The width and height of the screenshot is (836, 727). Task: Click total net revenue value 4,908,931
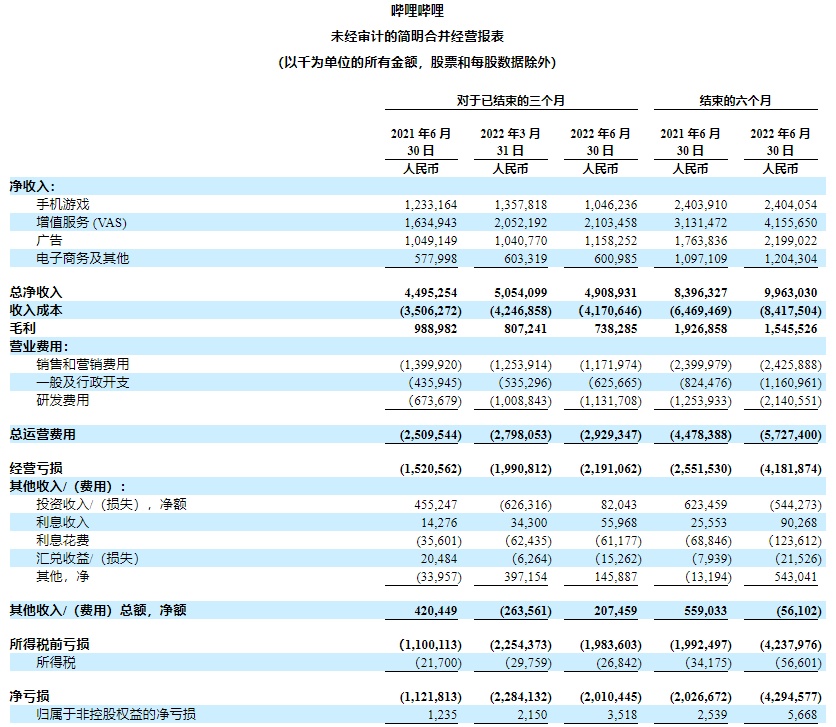pos(611,293)
